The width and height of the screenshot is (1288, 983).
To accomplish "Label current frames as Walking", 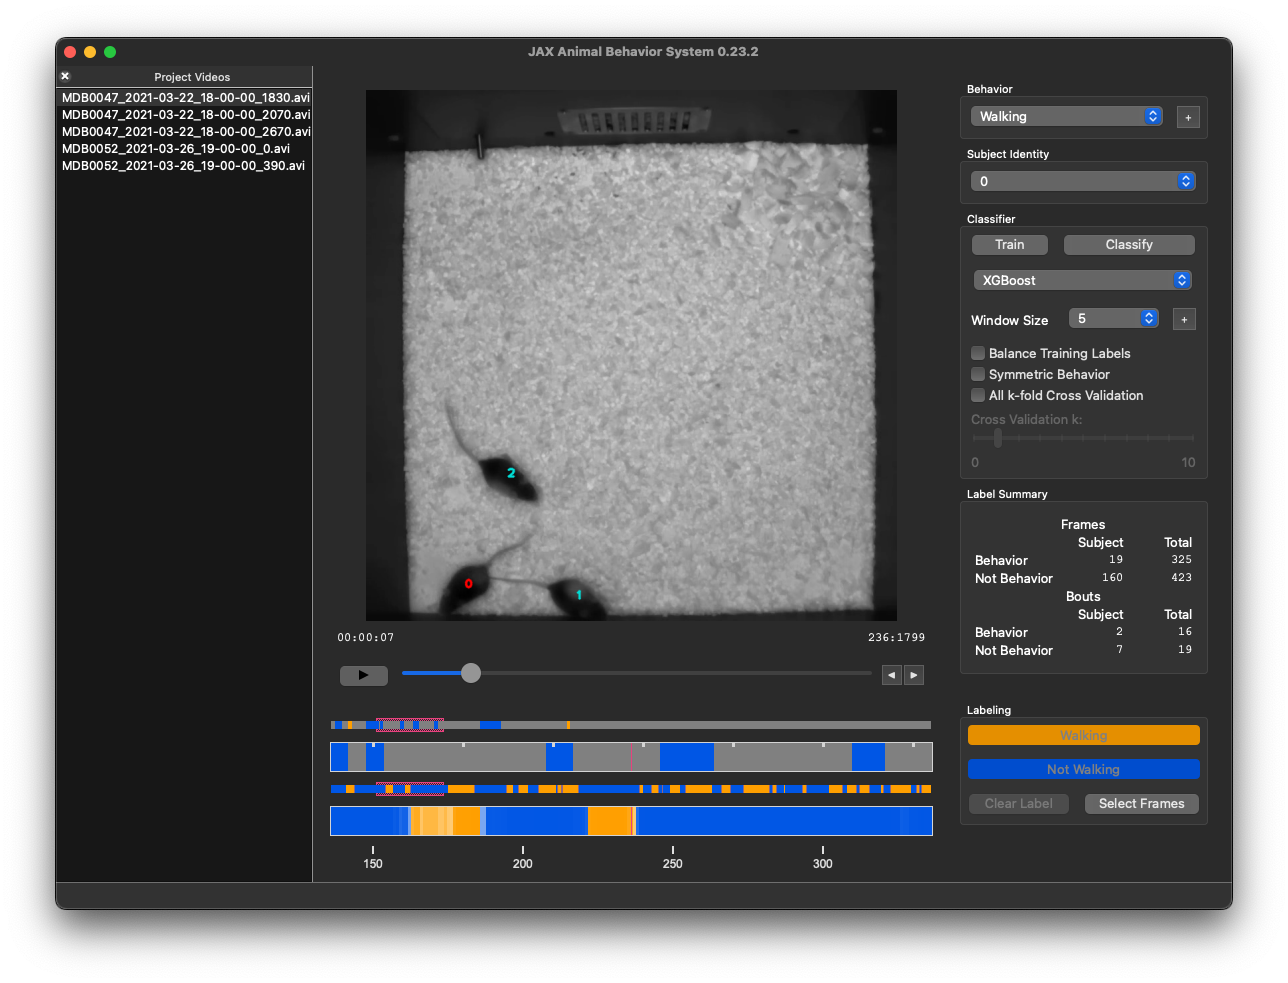I will pyautogui.click(x=1083, y=734).
